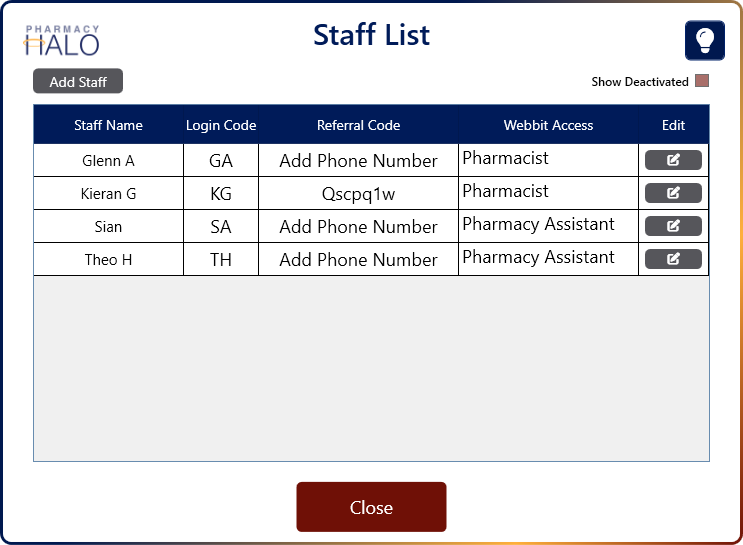Select Kieran G's referral code Qscpq1w
The width and height of the screenshot is (743, 545).
(358, 194)
